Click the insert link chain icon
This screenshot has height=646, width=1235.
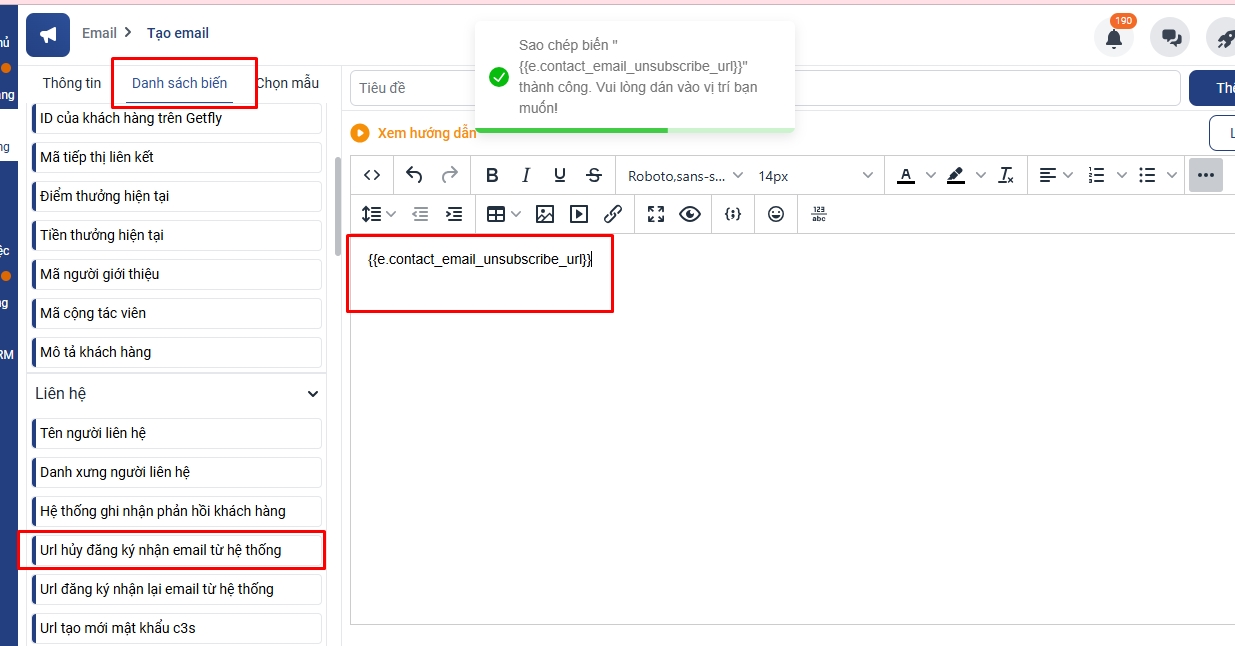(x=613, y=214)
